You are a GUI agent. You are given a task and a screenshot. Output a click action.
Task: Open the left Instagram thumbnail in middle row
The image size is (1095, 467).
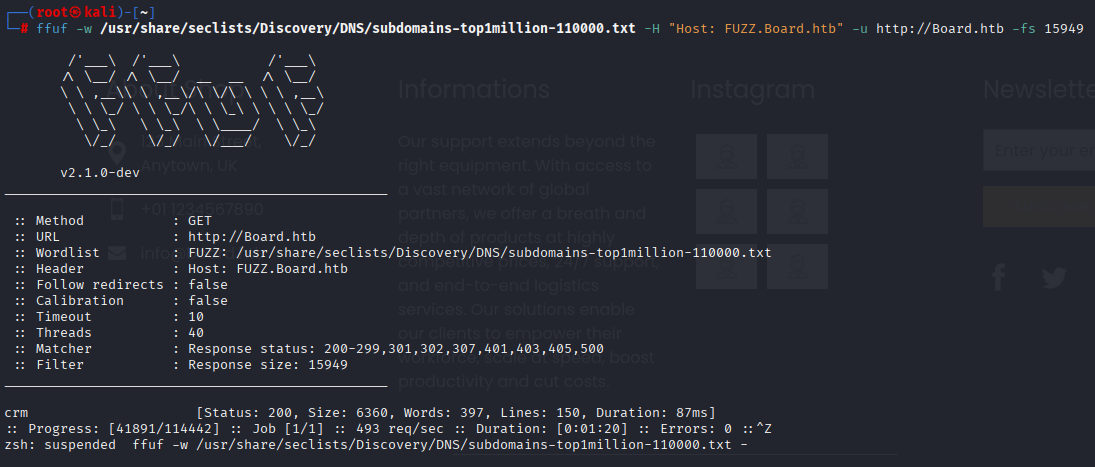pyautogui.click(x=726, y=212)
